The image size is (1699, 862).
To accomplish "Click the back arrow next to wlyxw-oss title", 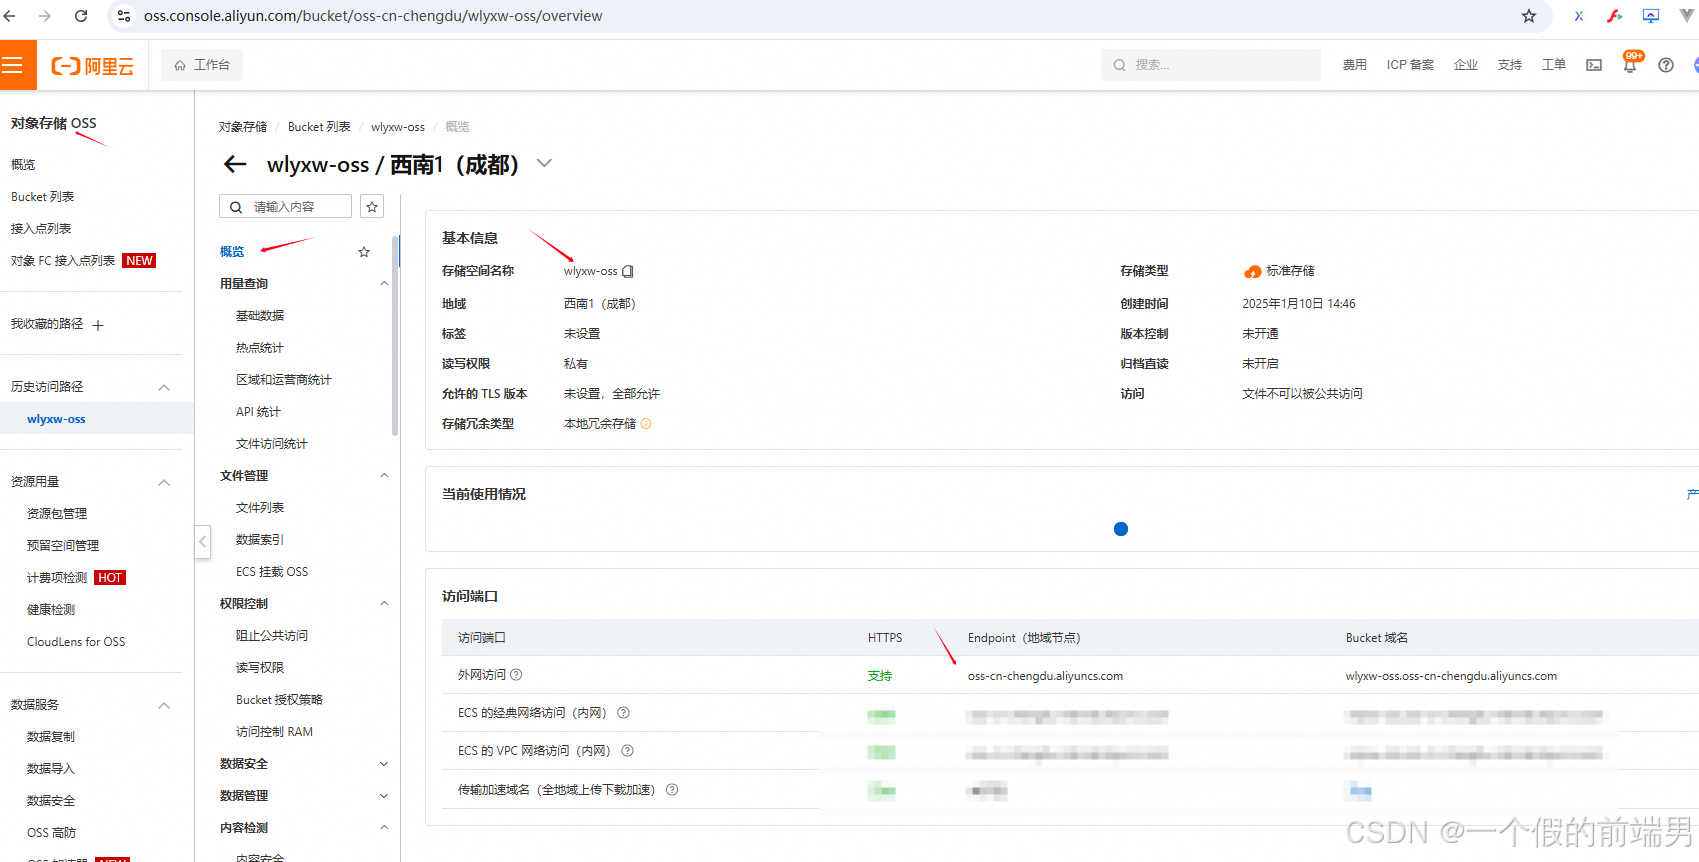I will (235, 164).
